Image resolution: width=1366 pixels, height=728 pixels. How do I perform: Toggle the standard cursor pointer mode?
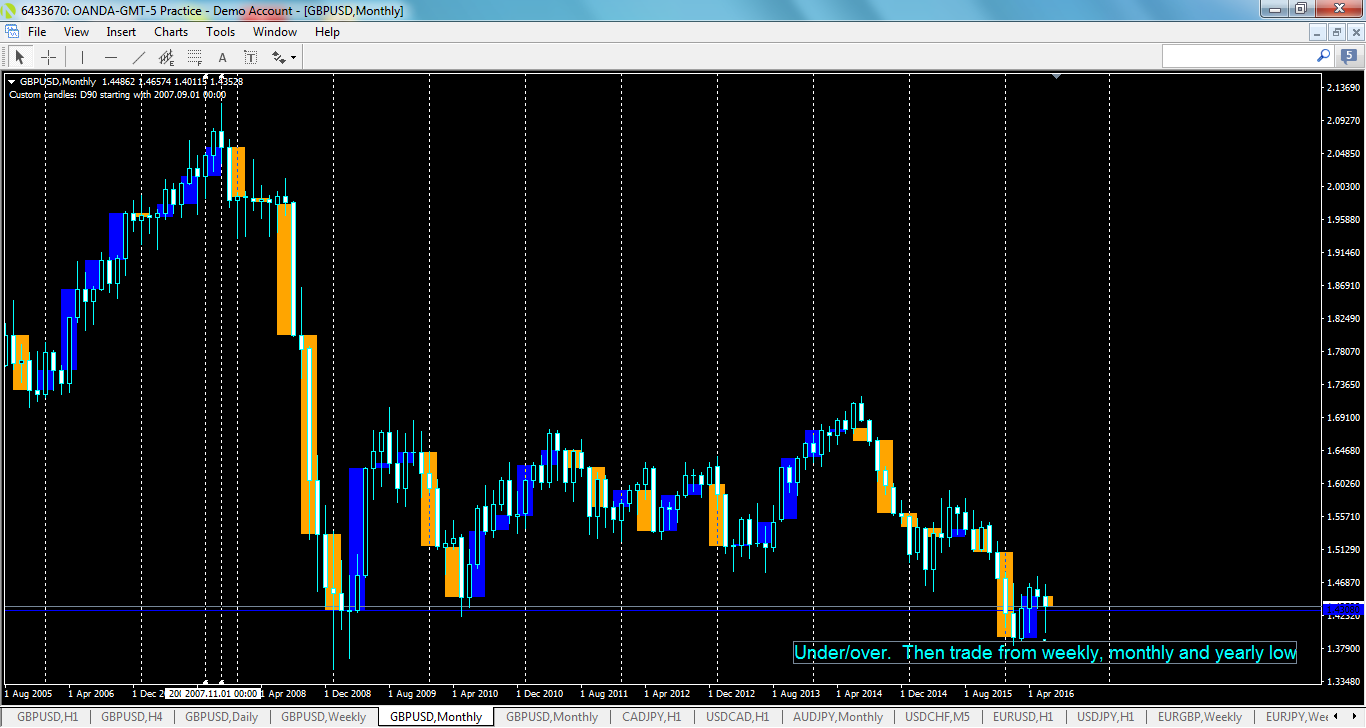point(20,57)
